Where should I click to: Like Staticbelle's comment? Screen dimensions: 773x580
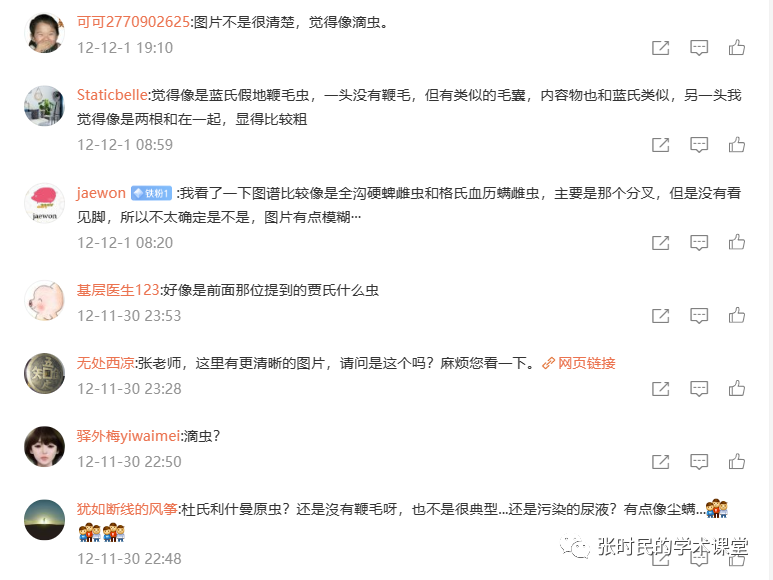737,144
